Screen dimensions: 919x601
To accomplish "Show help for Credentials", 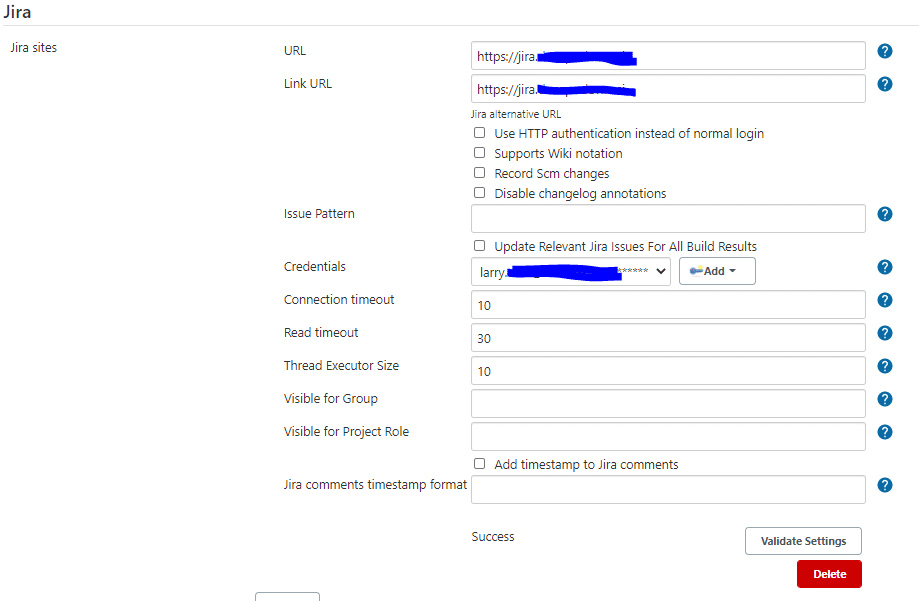I will pos(884,267).
